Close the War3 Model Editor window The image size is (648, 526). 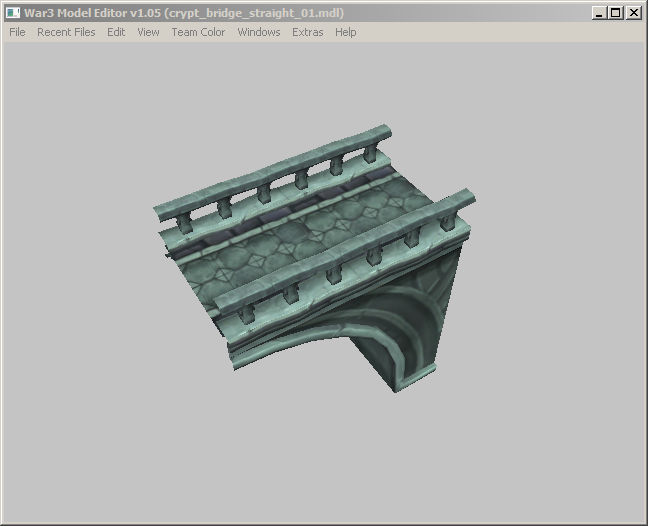pos(633,13)
